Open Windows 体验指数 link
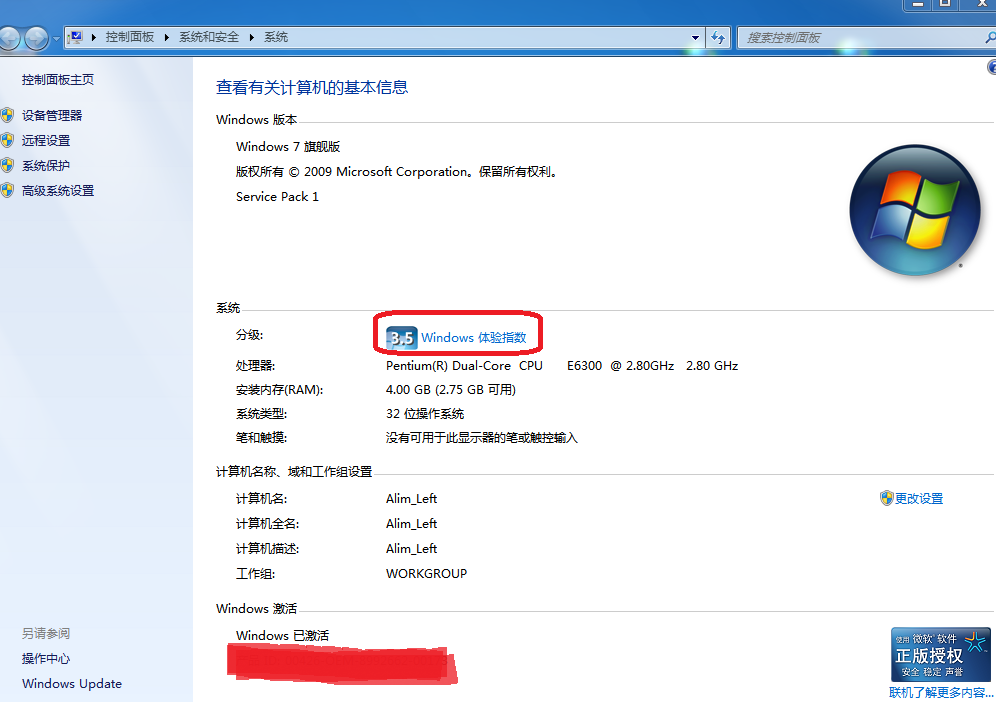Screen dimensions: 996x702 click(x=473, y=337)
